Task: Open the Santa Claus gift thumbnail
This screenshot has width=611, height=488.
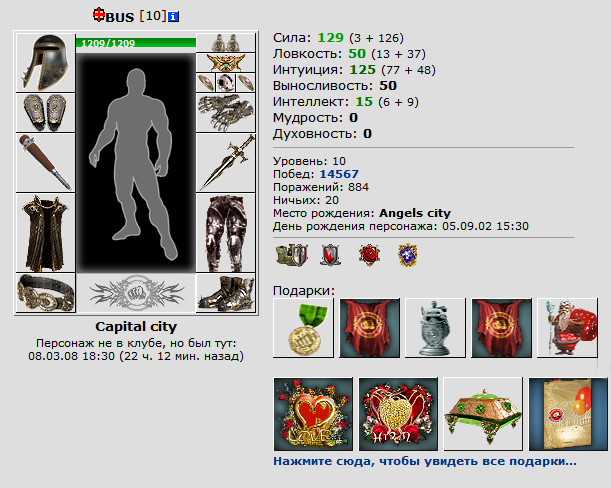Action: [567, 328]
